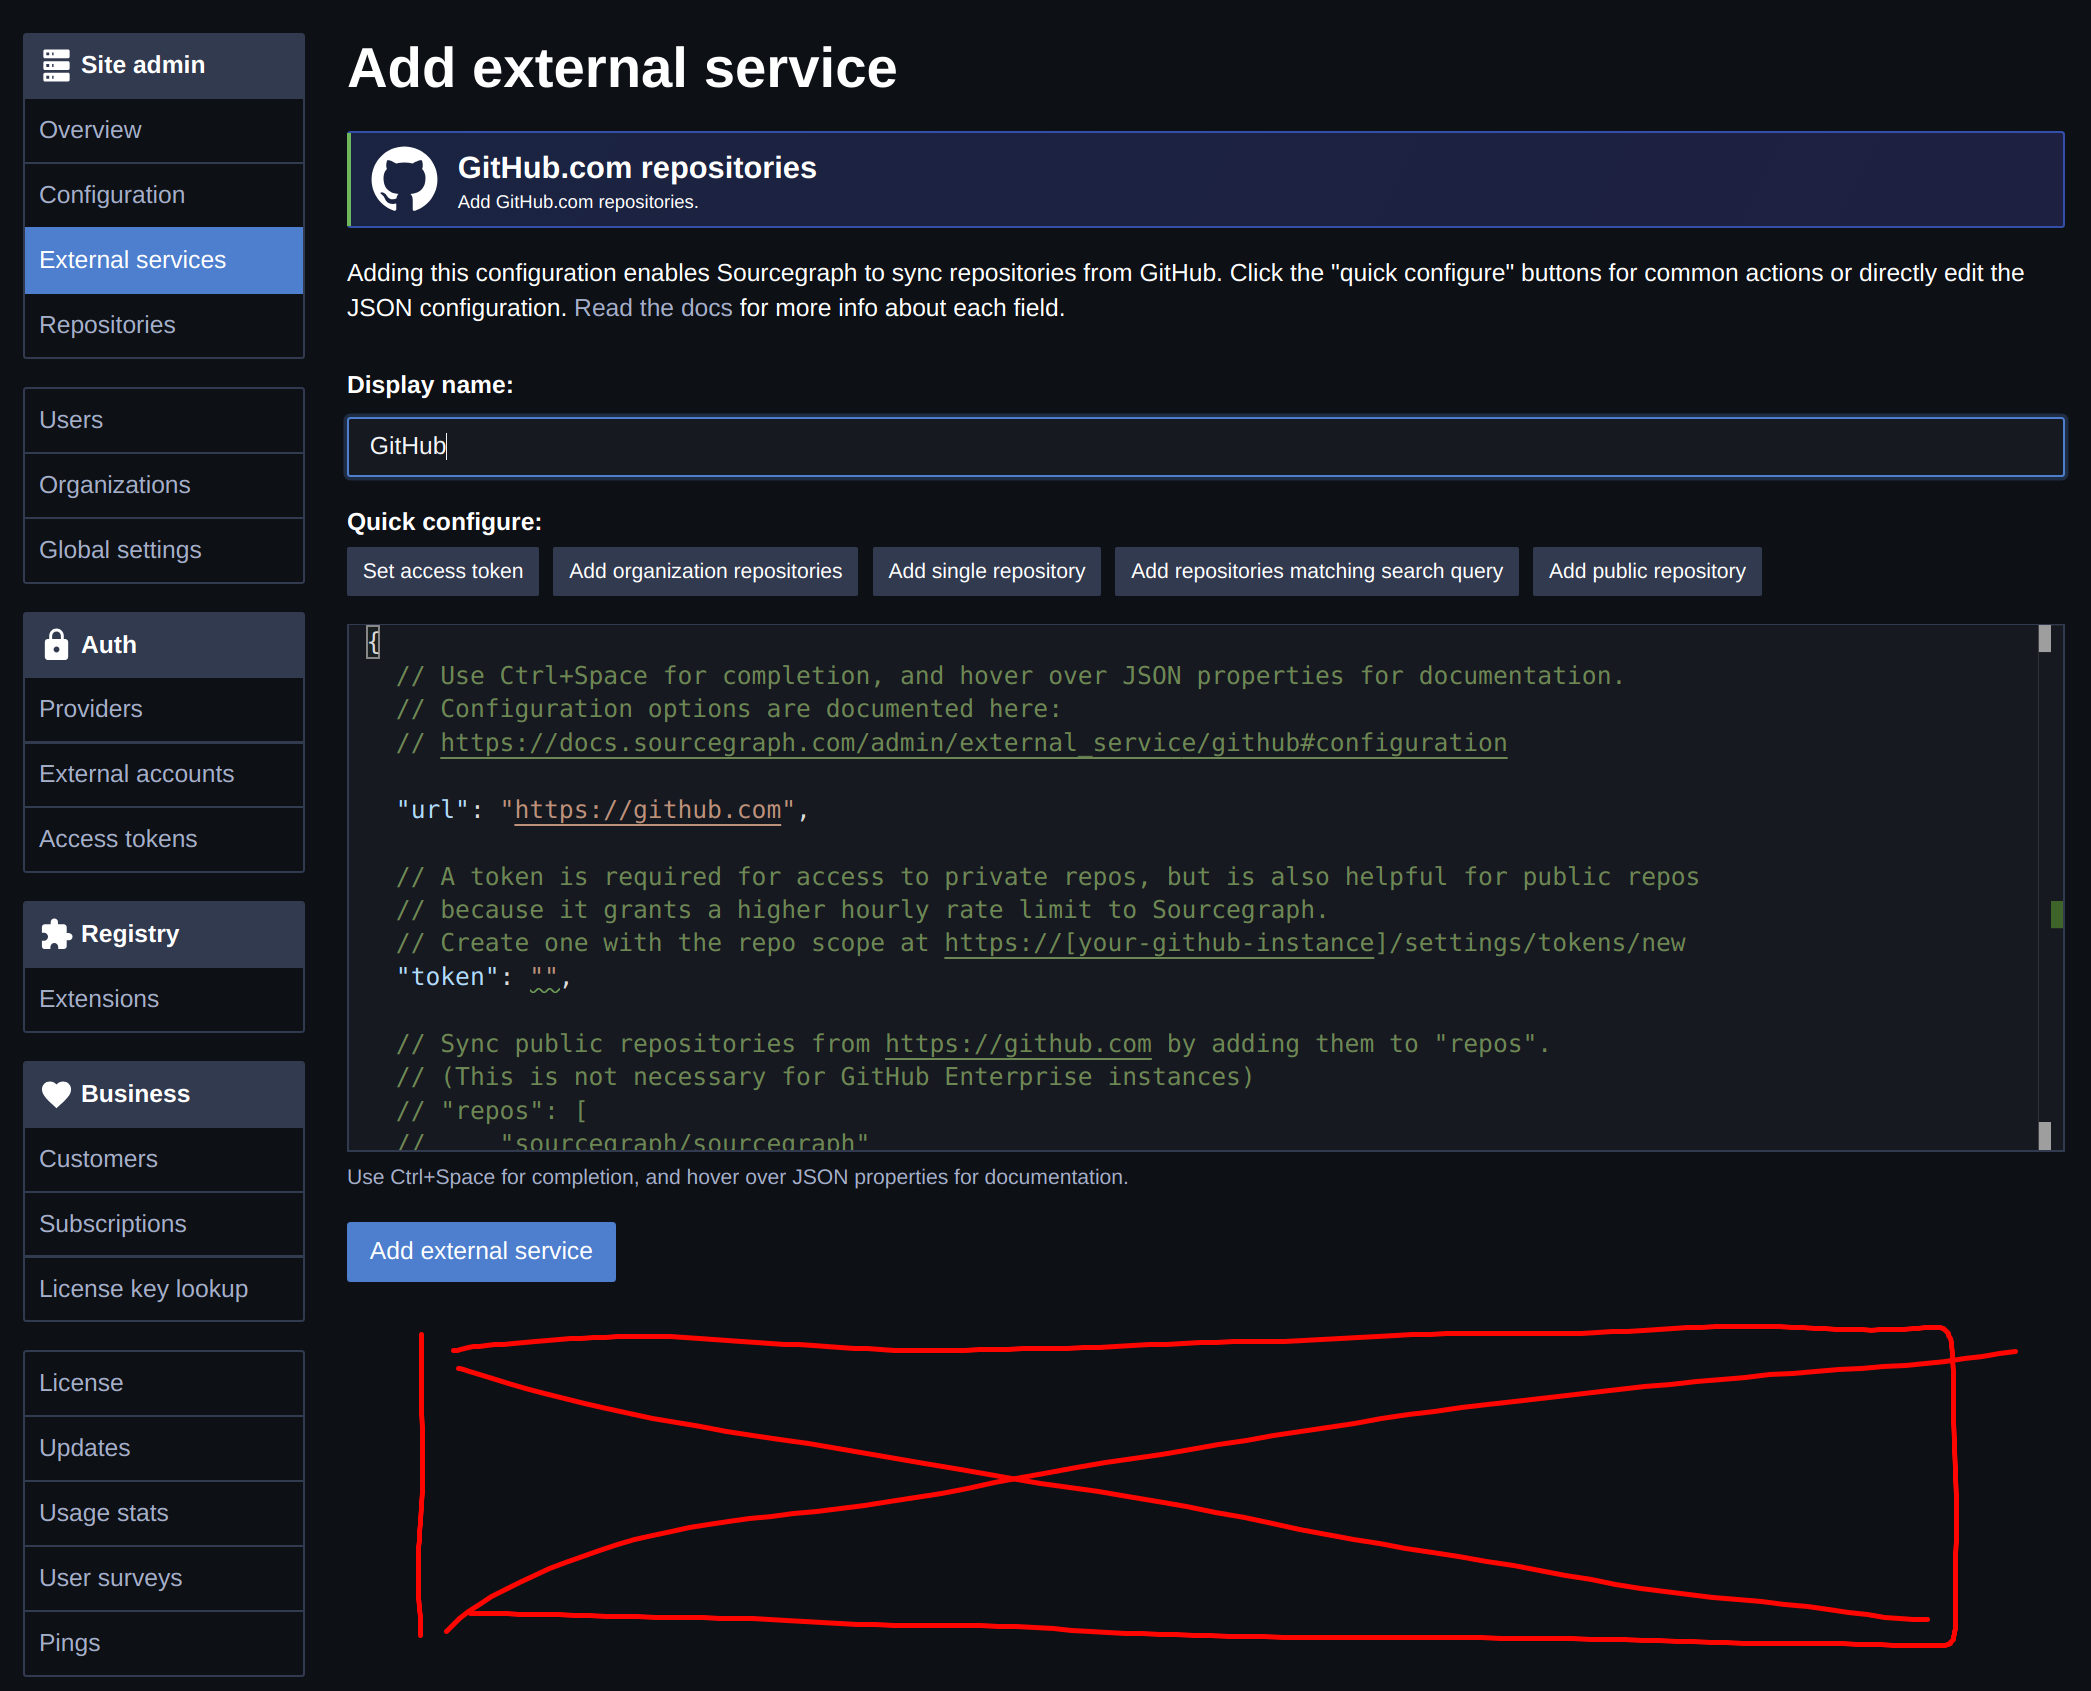Open the docs.sourcegraph.com configuration URL in editor
The image size is (2091, 1691).
pyautogui.click(x=973, y=743)
